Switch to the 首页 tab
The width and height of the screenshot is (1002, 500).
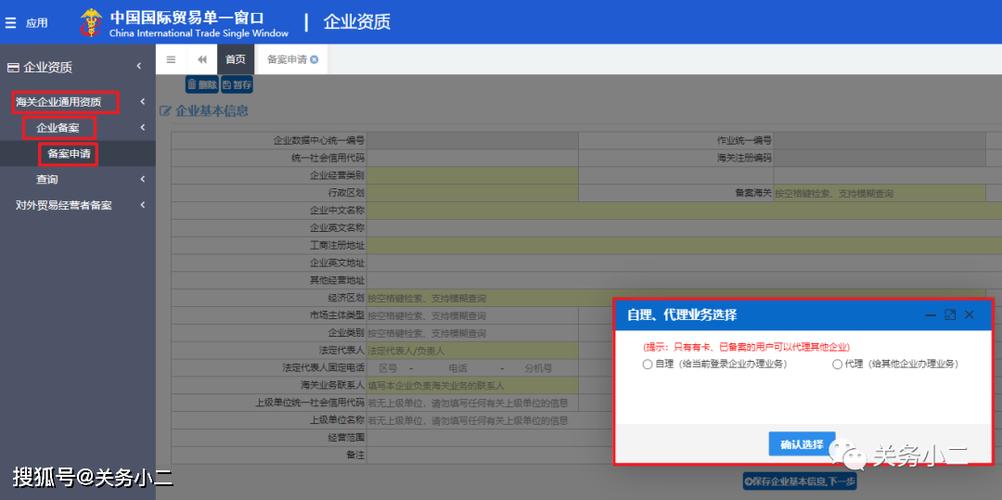pyautogui.click(x=235, y=59)
